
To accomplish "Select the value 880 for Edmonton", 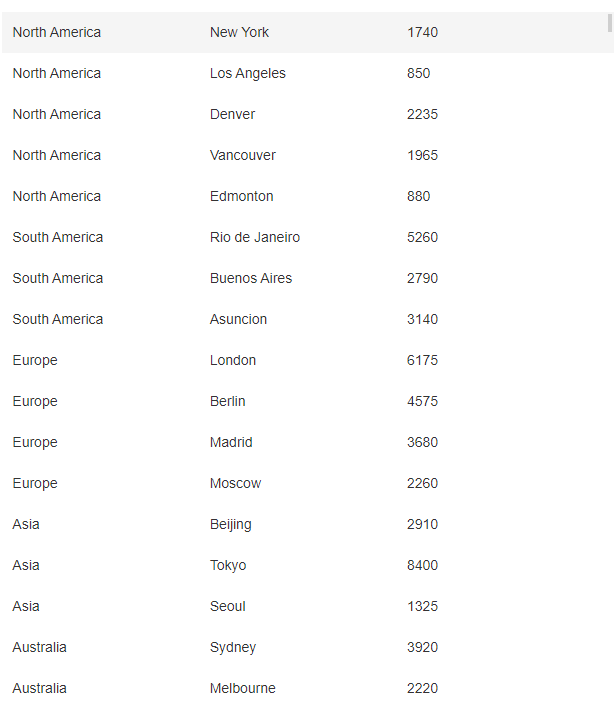I will (418, 196).
